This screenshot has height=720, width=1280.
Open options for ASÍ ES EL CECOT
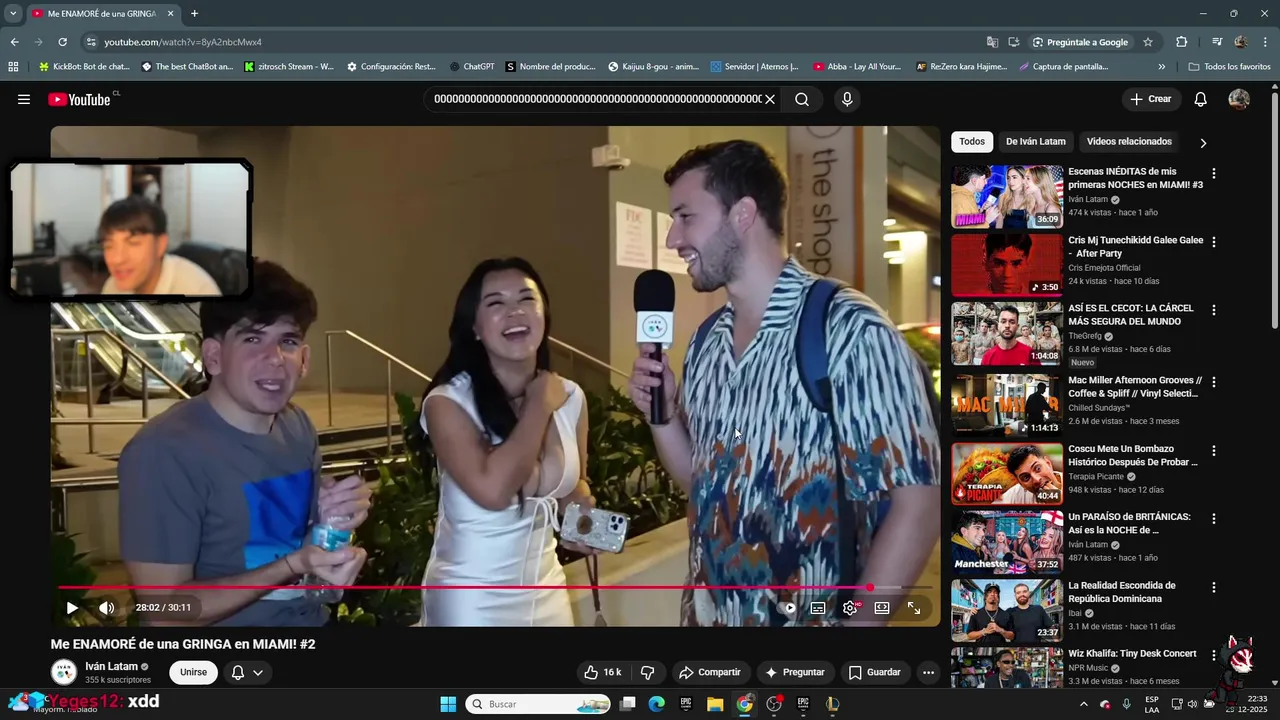(x=1214, y=310)
